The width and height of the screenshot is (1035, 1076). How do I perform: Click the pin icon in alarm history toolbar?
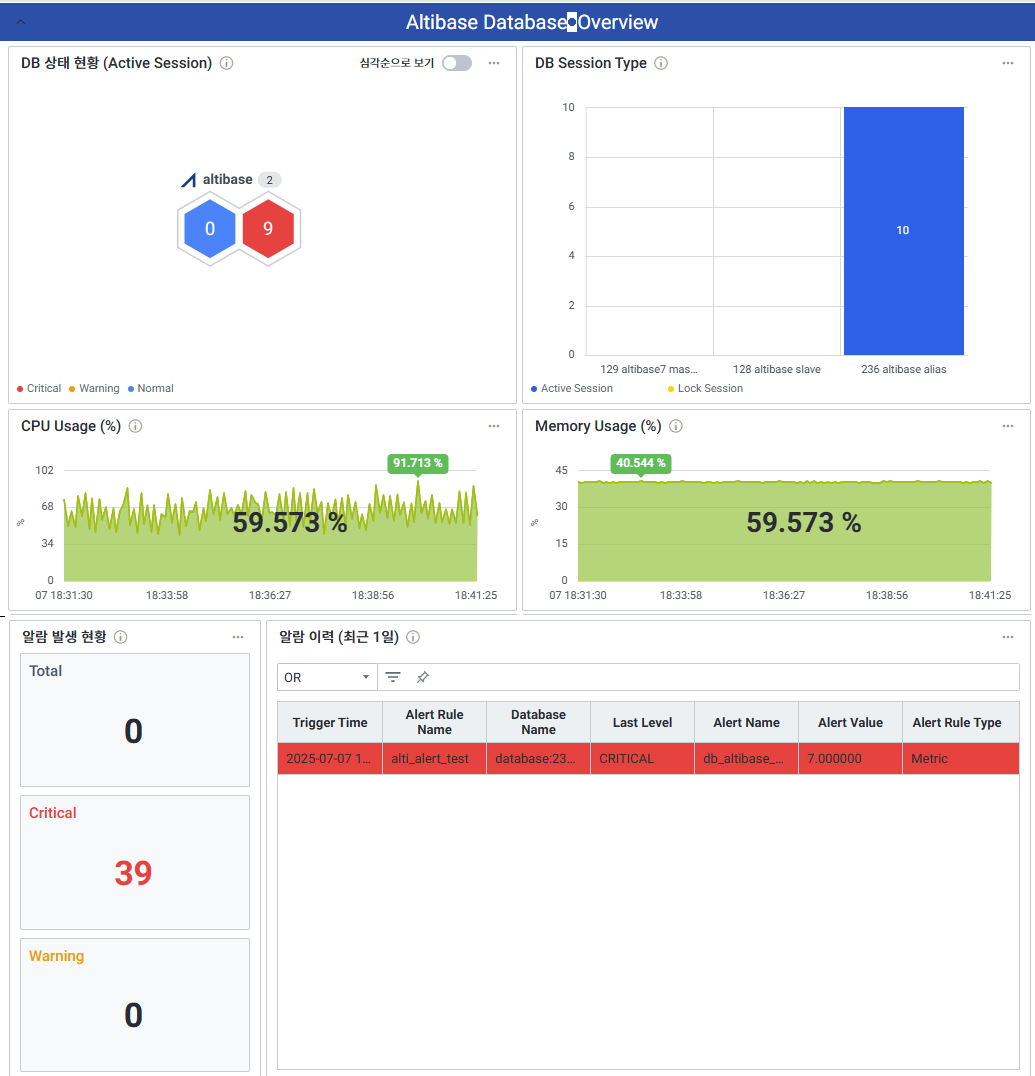(x=423, y=677)
